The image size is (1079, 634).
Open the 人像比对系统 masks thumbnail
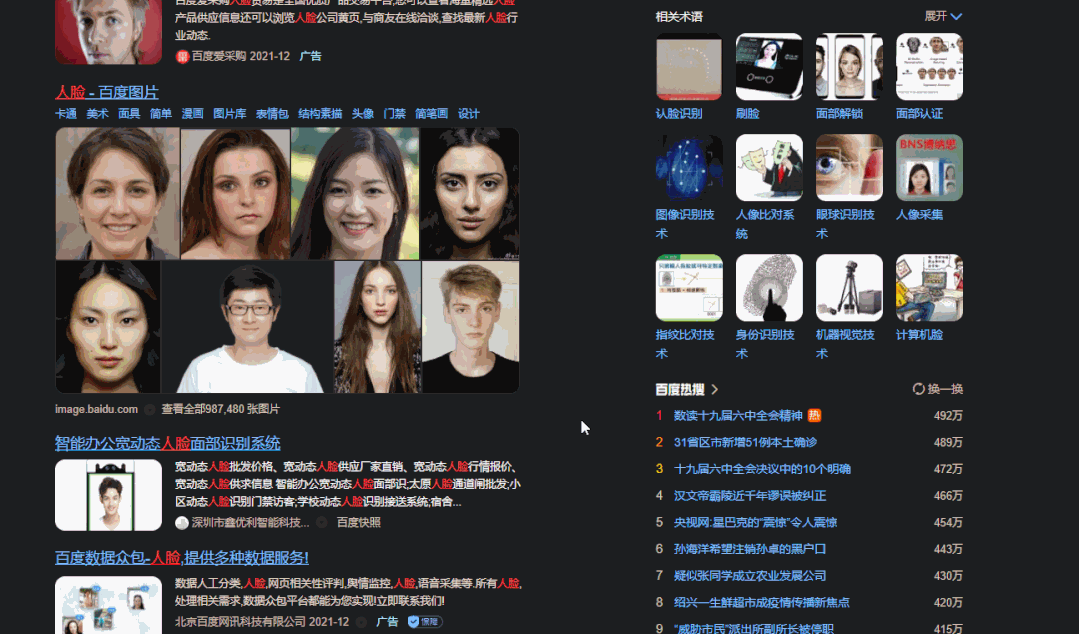pyautogui.click(x=769, y=167)
